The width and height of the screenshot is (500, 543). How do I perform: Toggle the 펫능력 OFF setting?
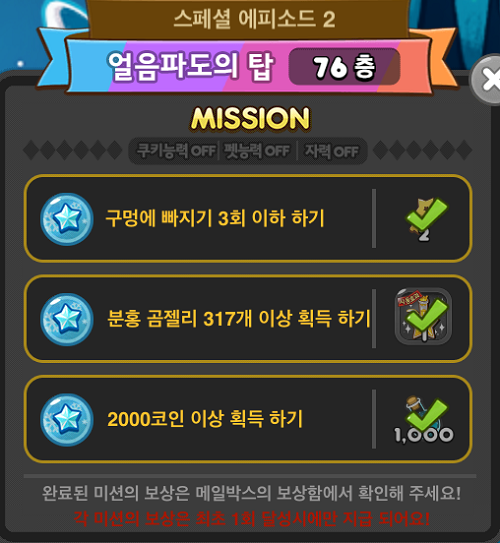257,151
